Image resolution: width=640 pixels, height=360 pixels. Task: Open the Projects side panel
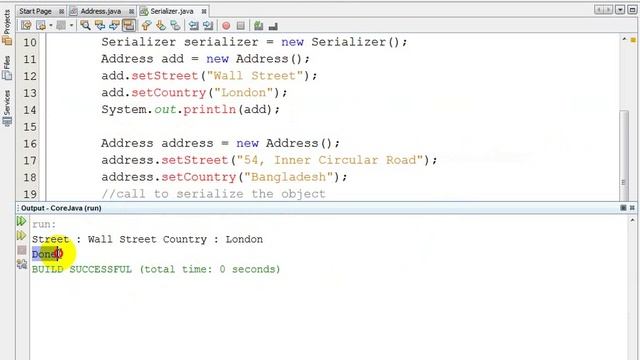tap(7, 27)
